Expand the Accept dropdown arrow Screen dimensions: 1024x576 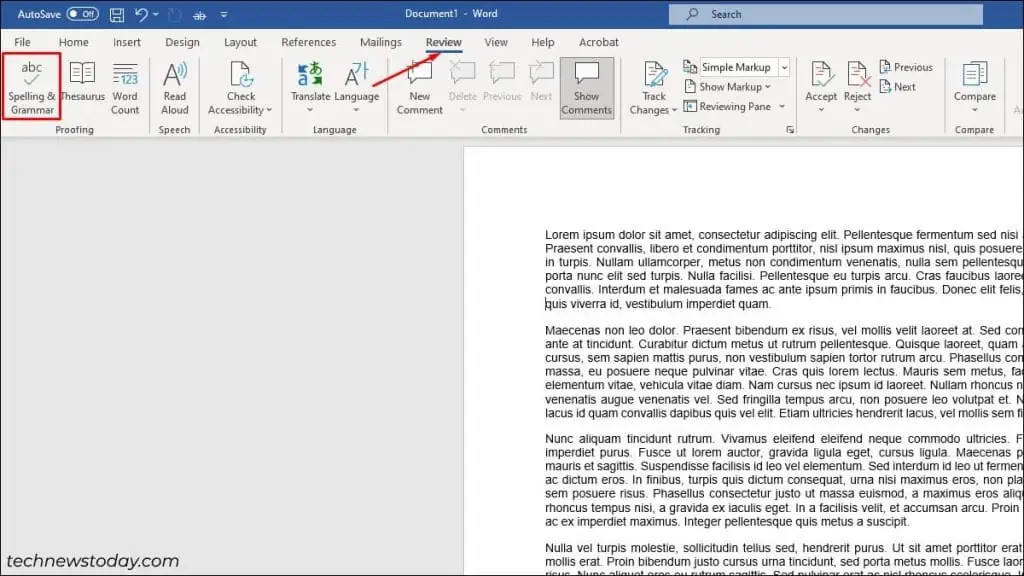pos(821,110)
